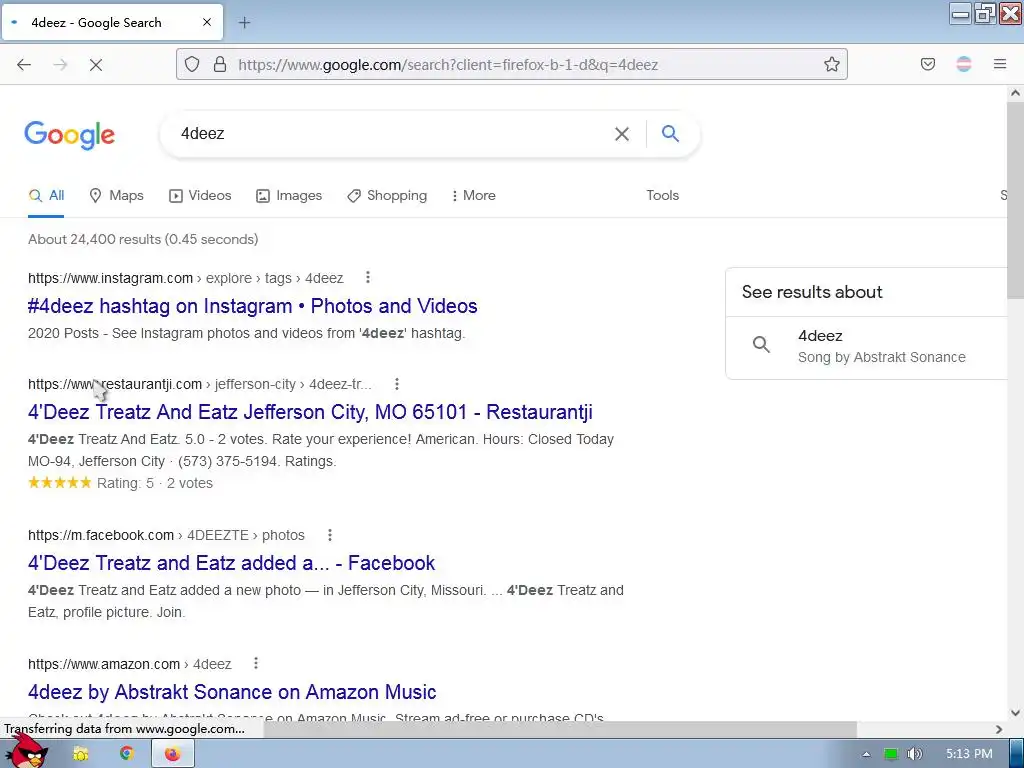Open 4deez by Abstrakt Sonance Amazon link
The width and height of the screenshot is (1024, 768).
coord(232,692)
